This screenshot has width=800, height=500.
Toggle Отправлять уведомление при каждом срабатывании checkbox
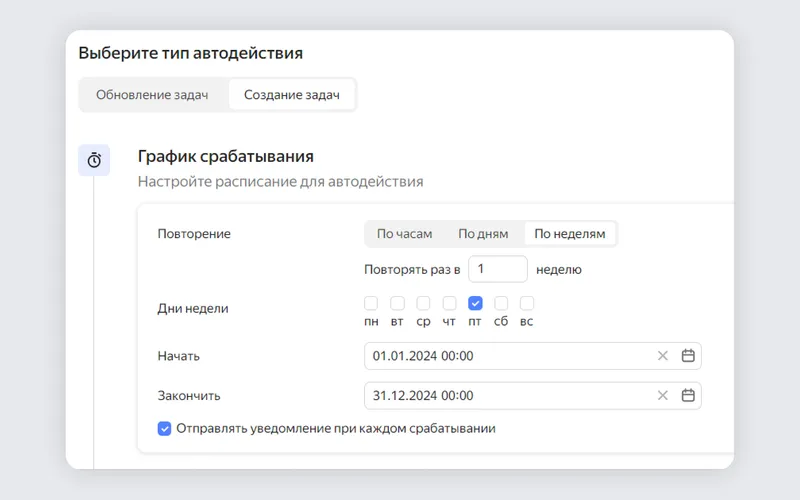[164, 429]
